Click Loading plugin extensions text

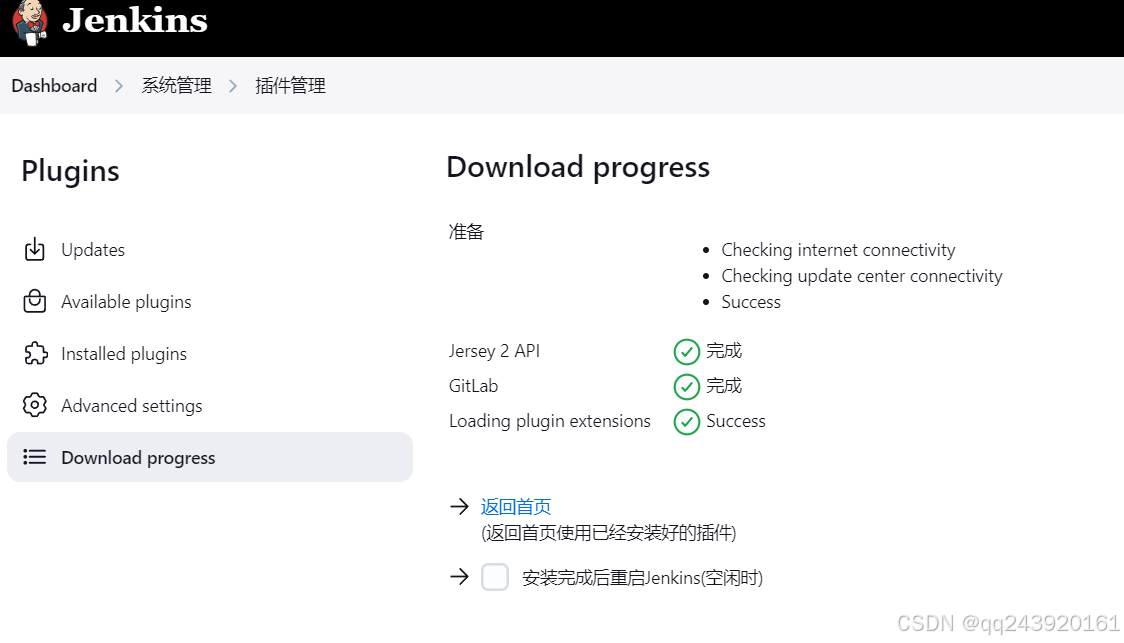(x=550, y=421)
